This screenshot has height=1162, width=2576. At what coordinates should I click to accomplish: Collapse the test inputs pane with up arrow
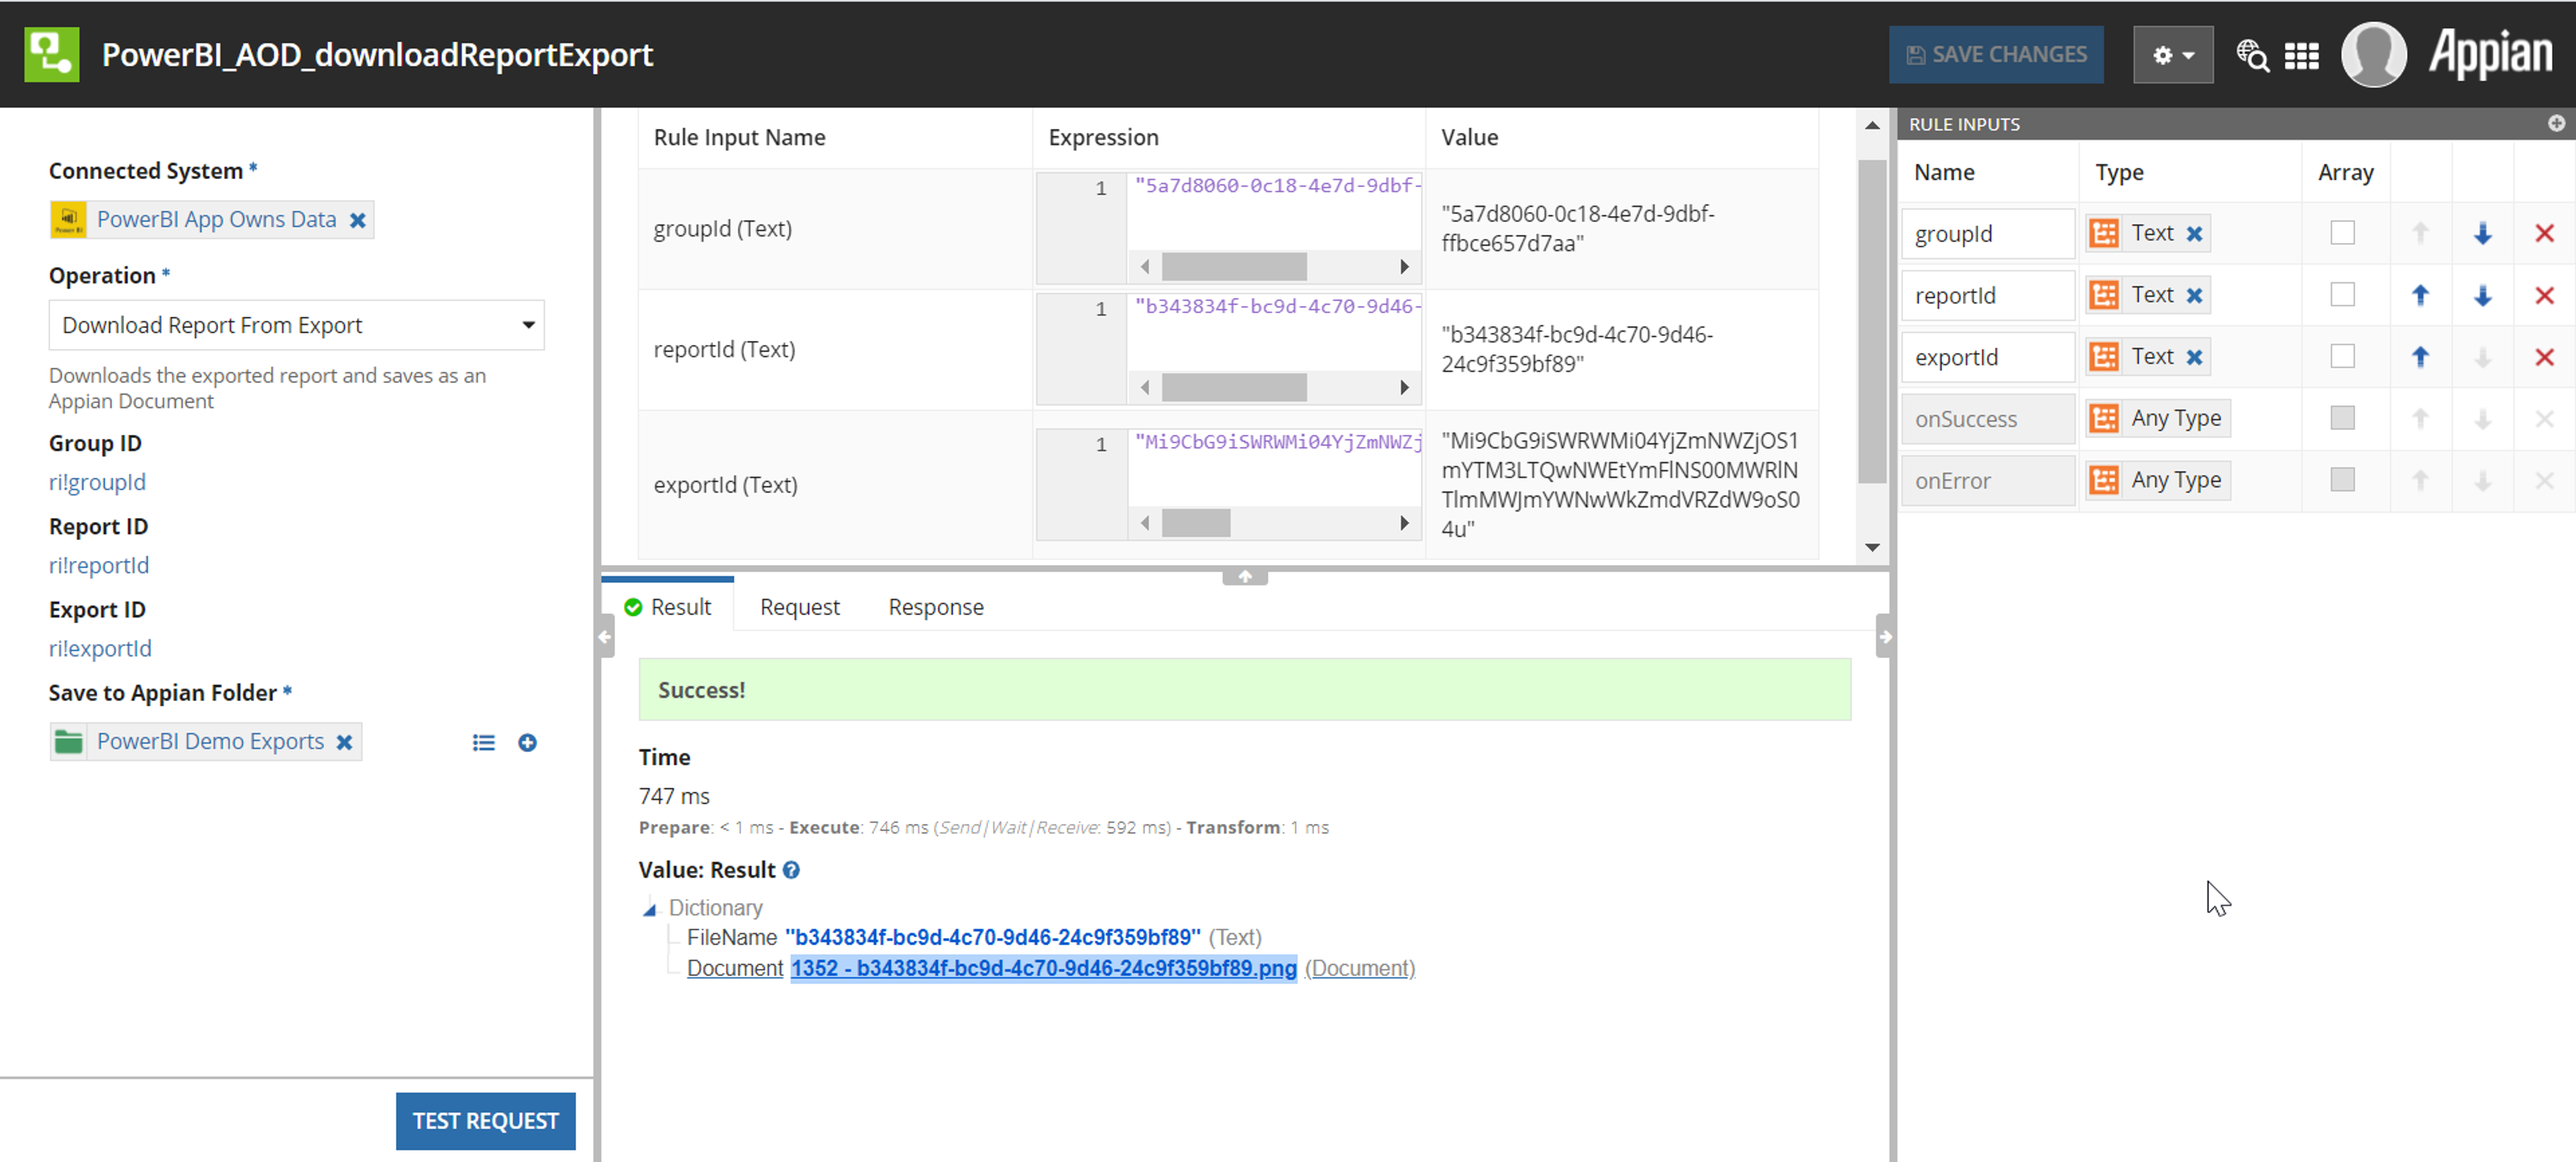[x=1244, y=576]
